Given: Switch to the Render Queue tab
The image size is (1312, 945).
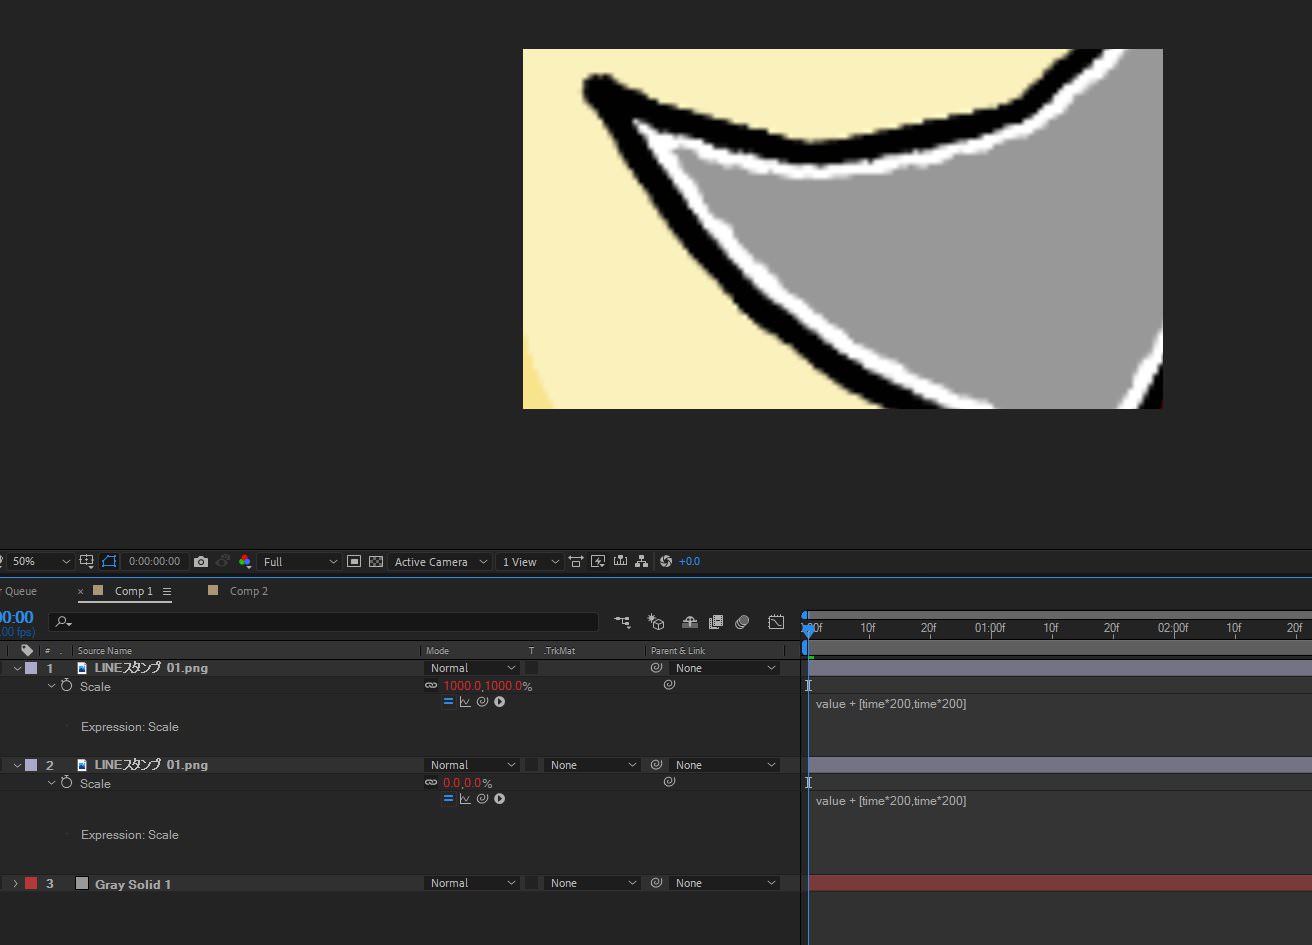Looking at the screenshot, I should [x=18, y=591].
